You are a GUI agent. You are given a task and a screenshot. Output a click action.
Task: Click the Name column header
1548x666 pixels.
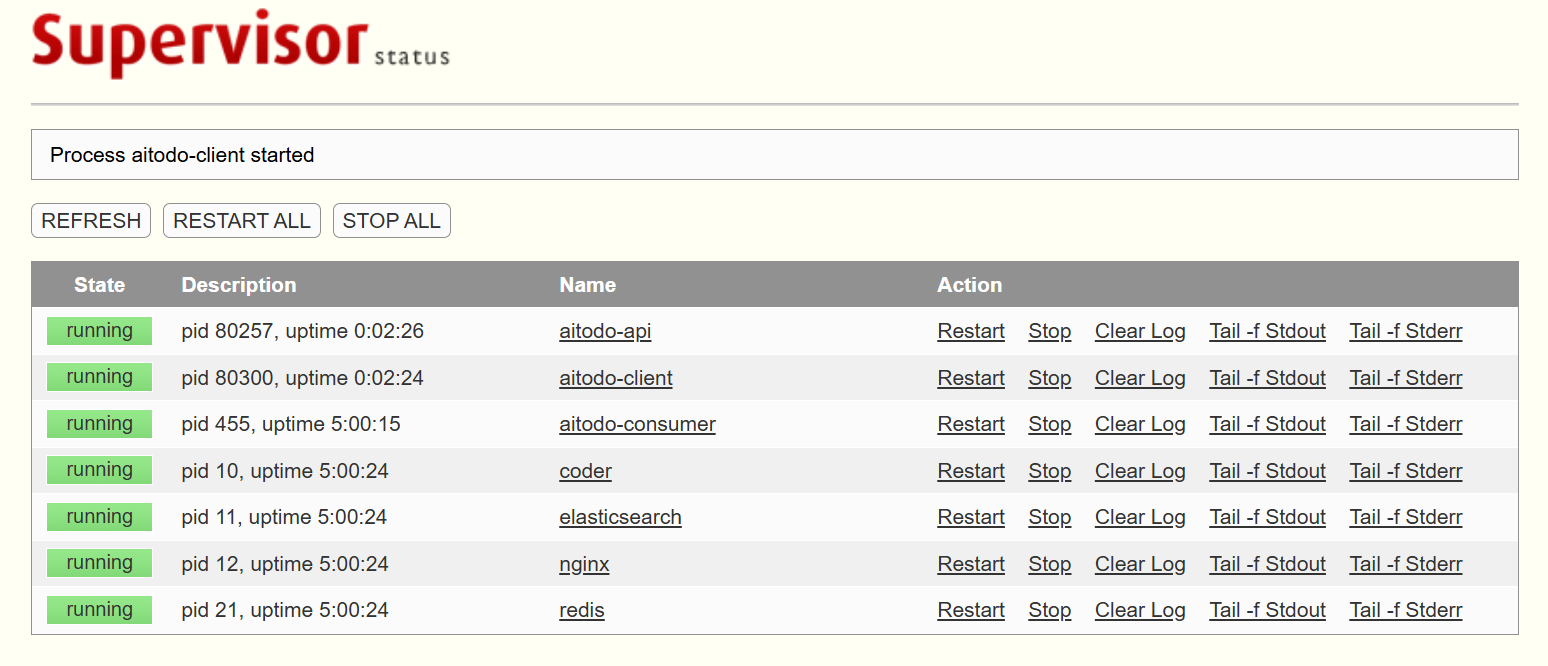588,285
